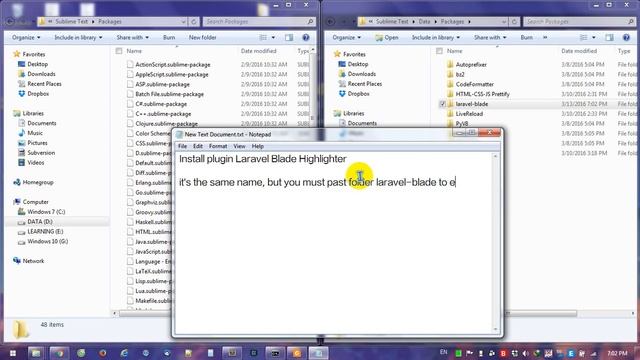640x360 pixels.
Task: Open the View menu in Notepad
Action: 239,146
